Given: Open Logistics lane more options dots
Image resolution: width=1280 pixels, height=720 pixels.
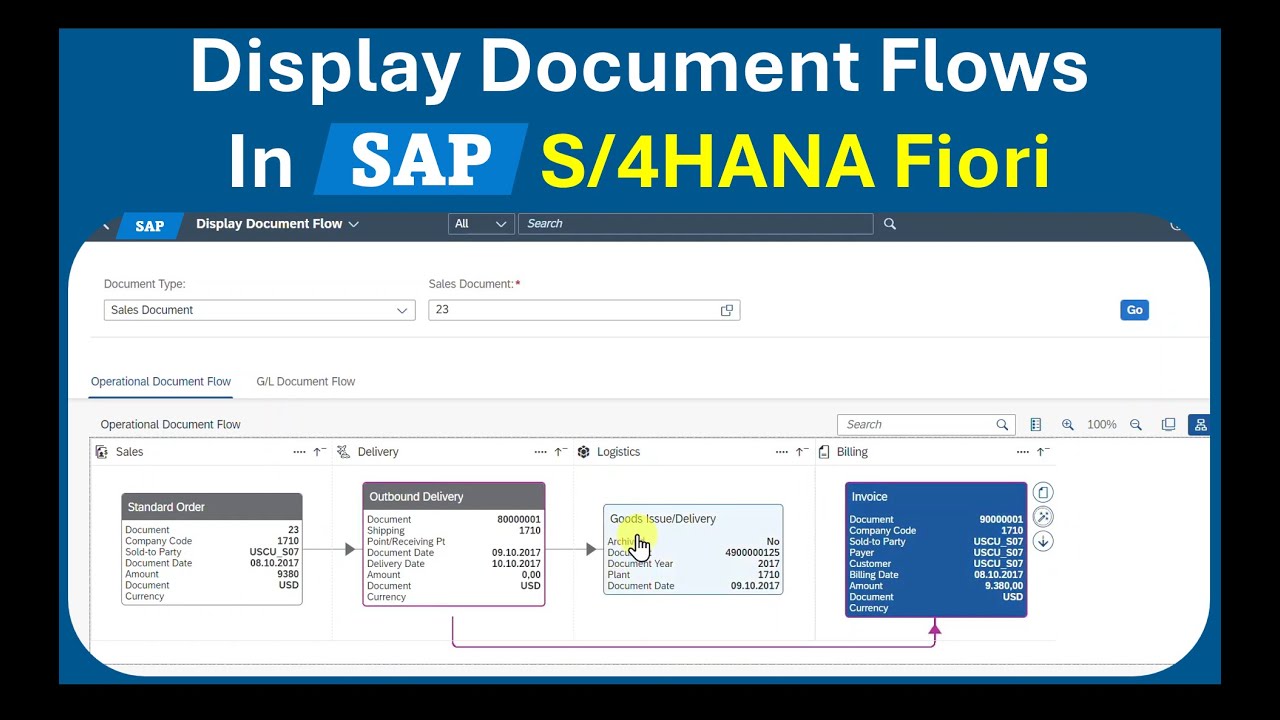Looking at the screenshot, I should tap(781, 452).
